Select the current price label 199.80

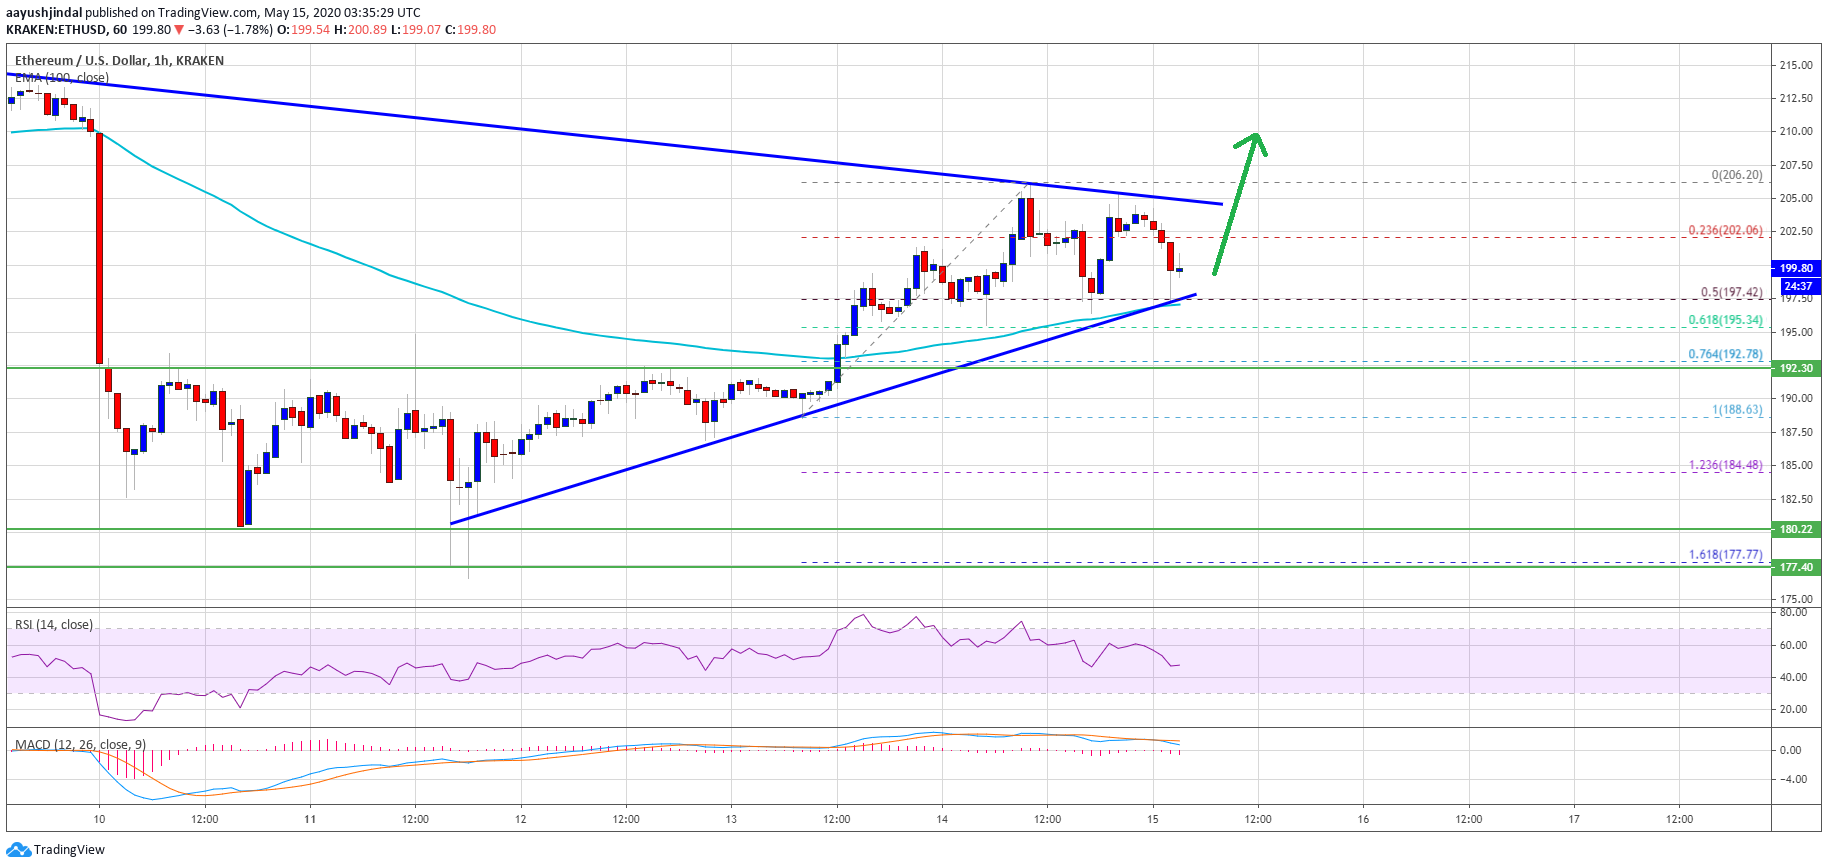(x=1796, y=268)
